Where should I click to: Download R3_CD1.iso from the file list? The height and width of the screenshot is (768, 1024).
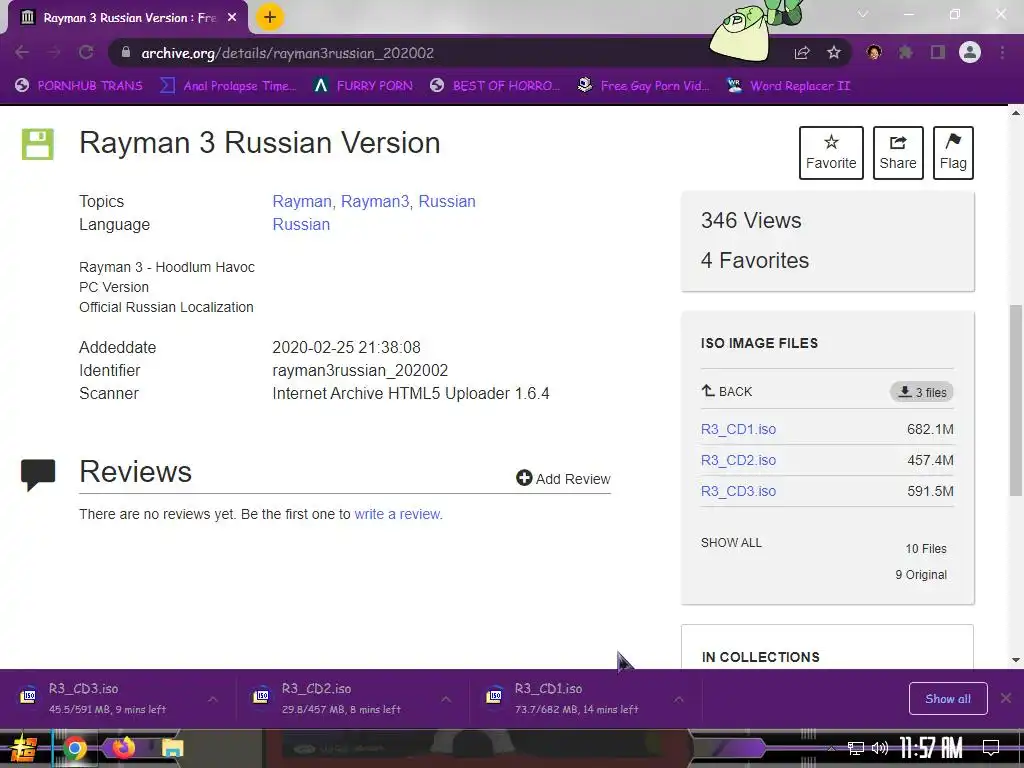[x=739, y=429]
